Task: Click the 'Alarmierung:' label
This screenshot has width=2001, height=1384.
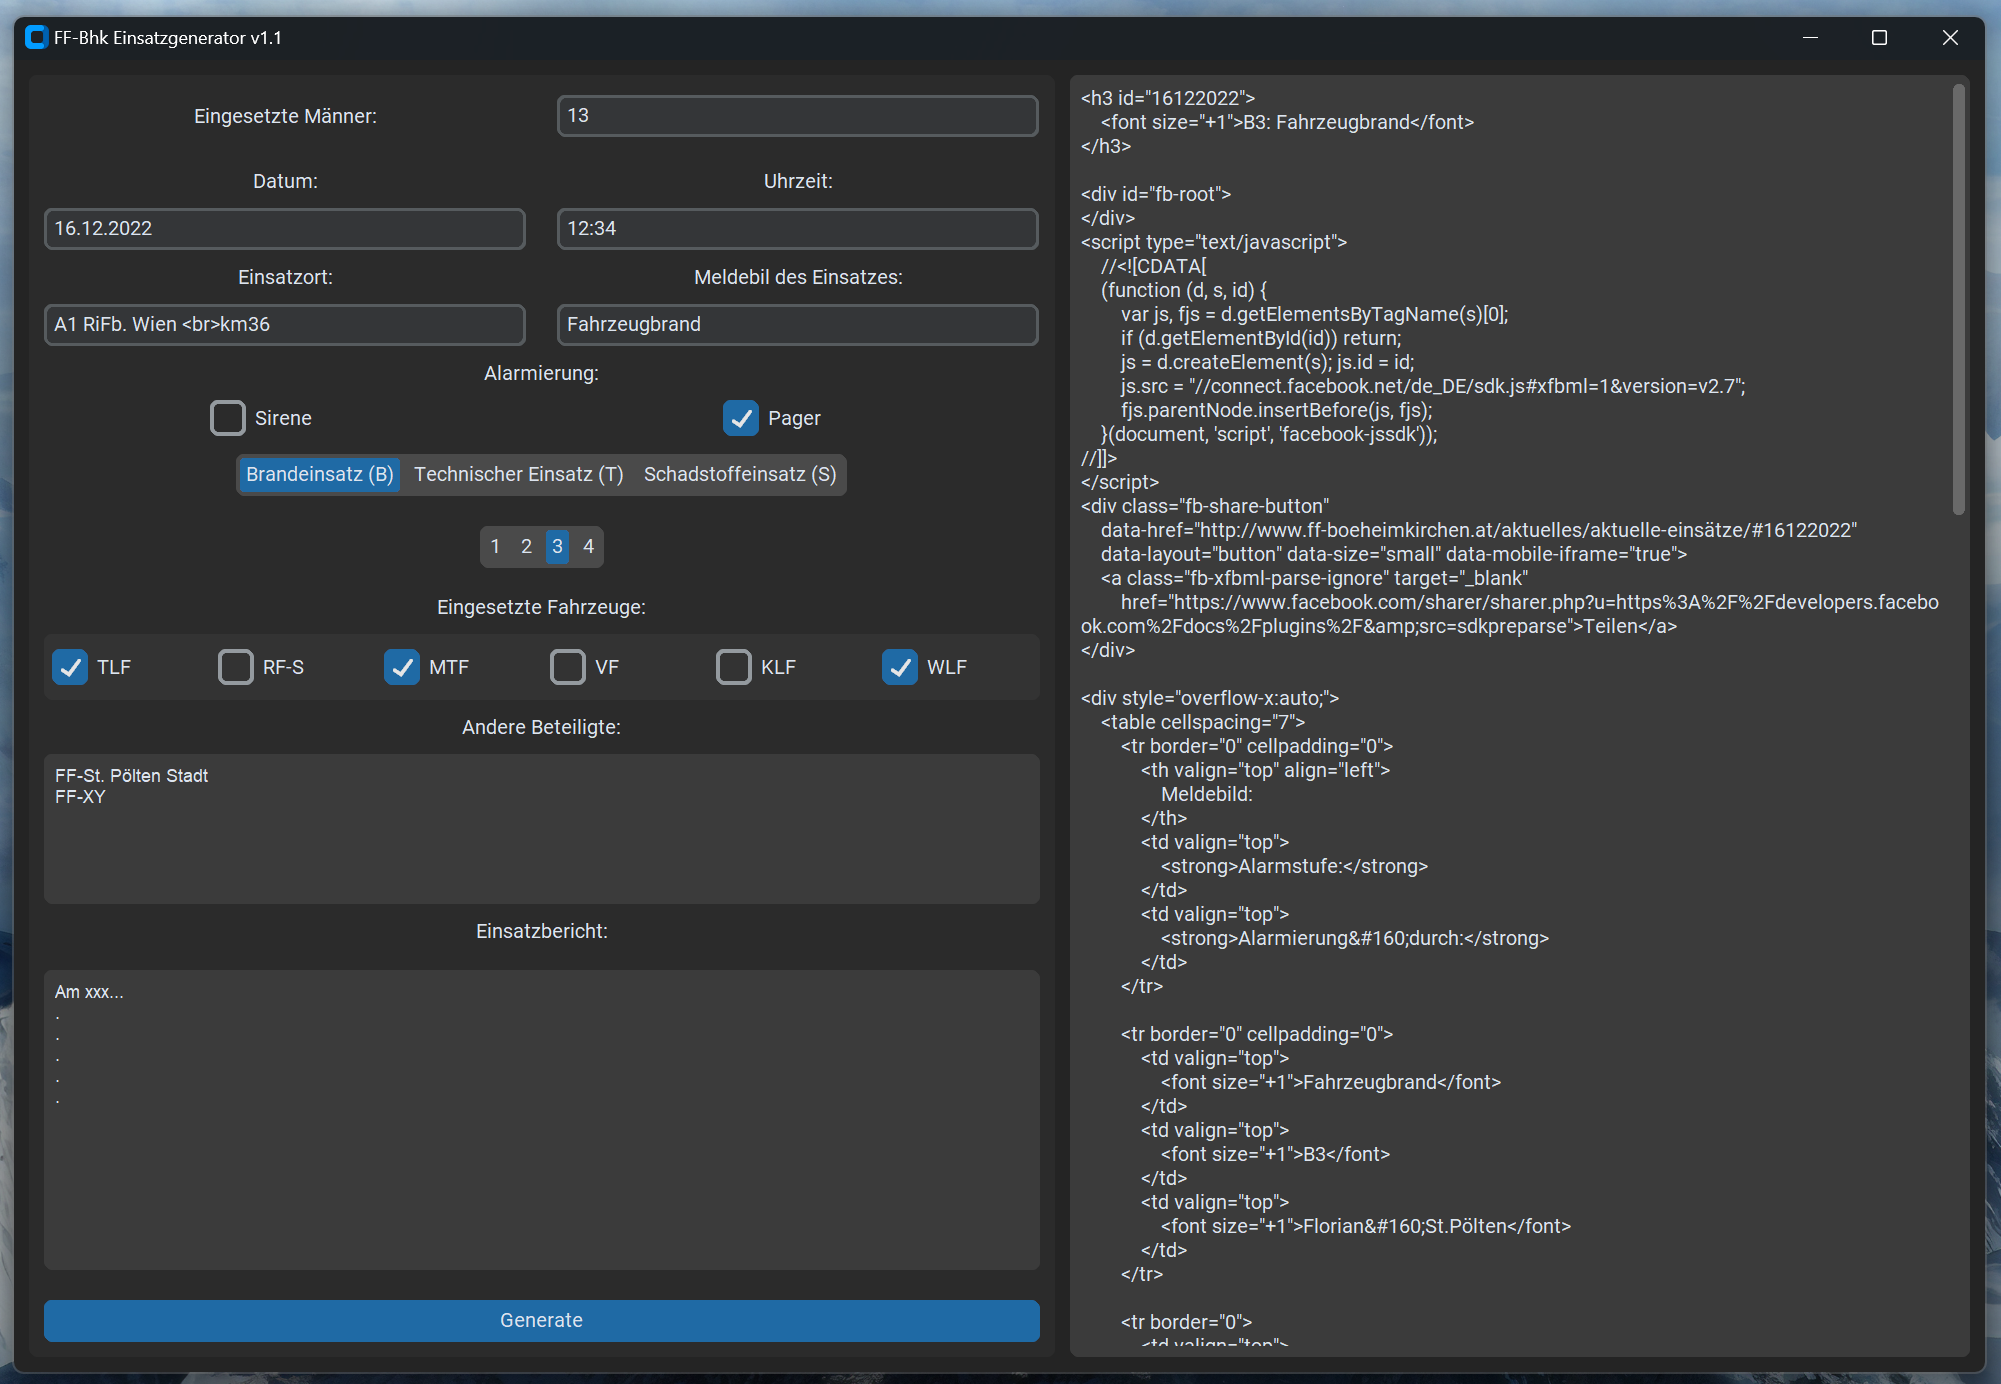Action: [x=541, y=374]
